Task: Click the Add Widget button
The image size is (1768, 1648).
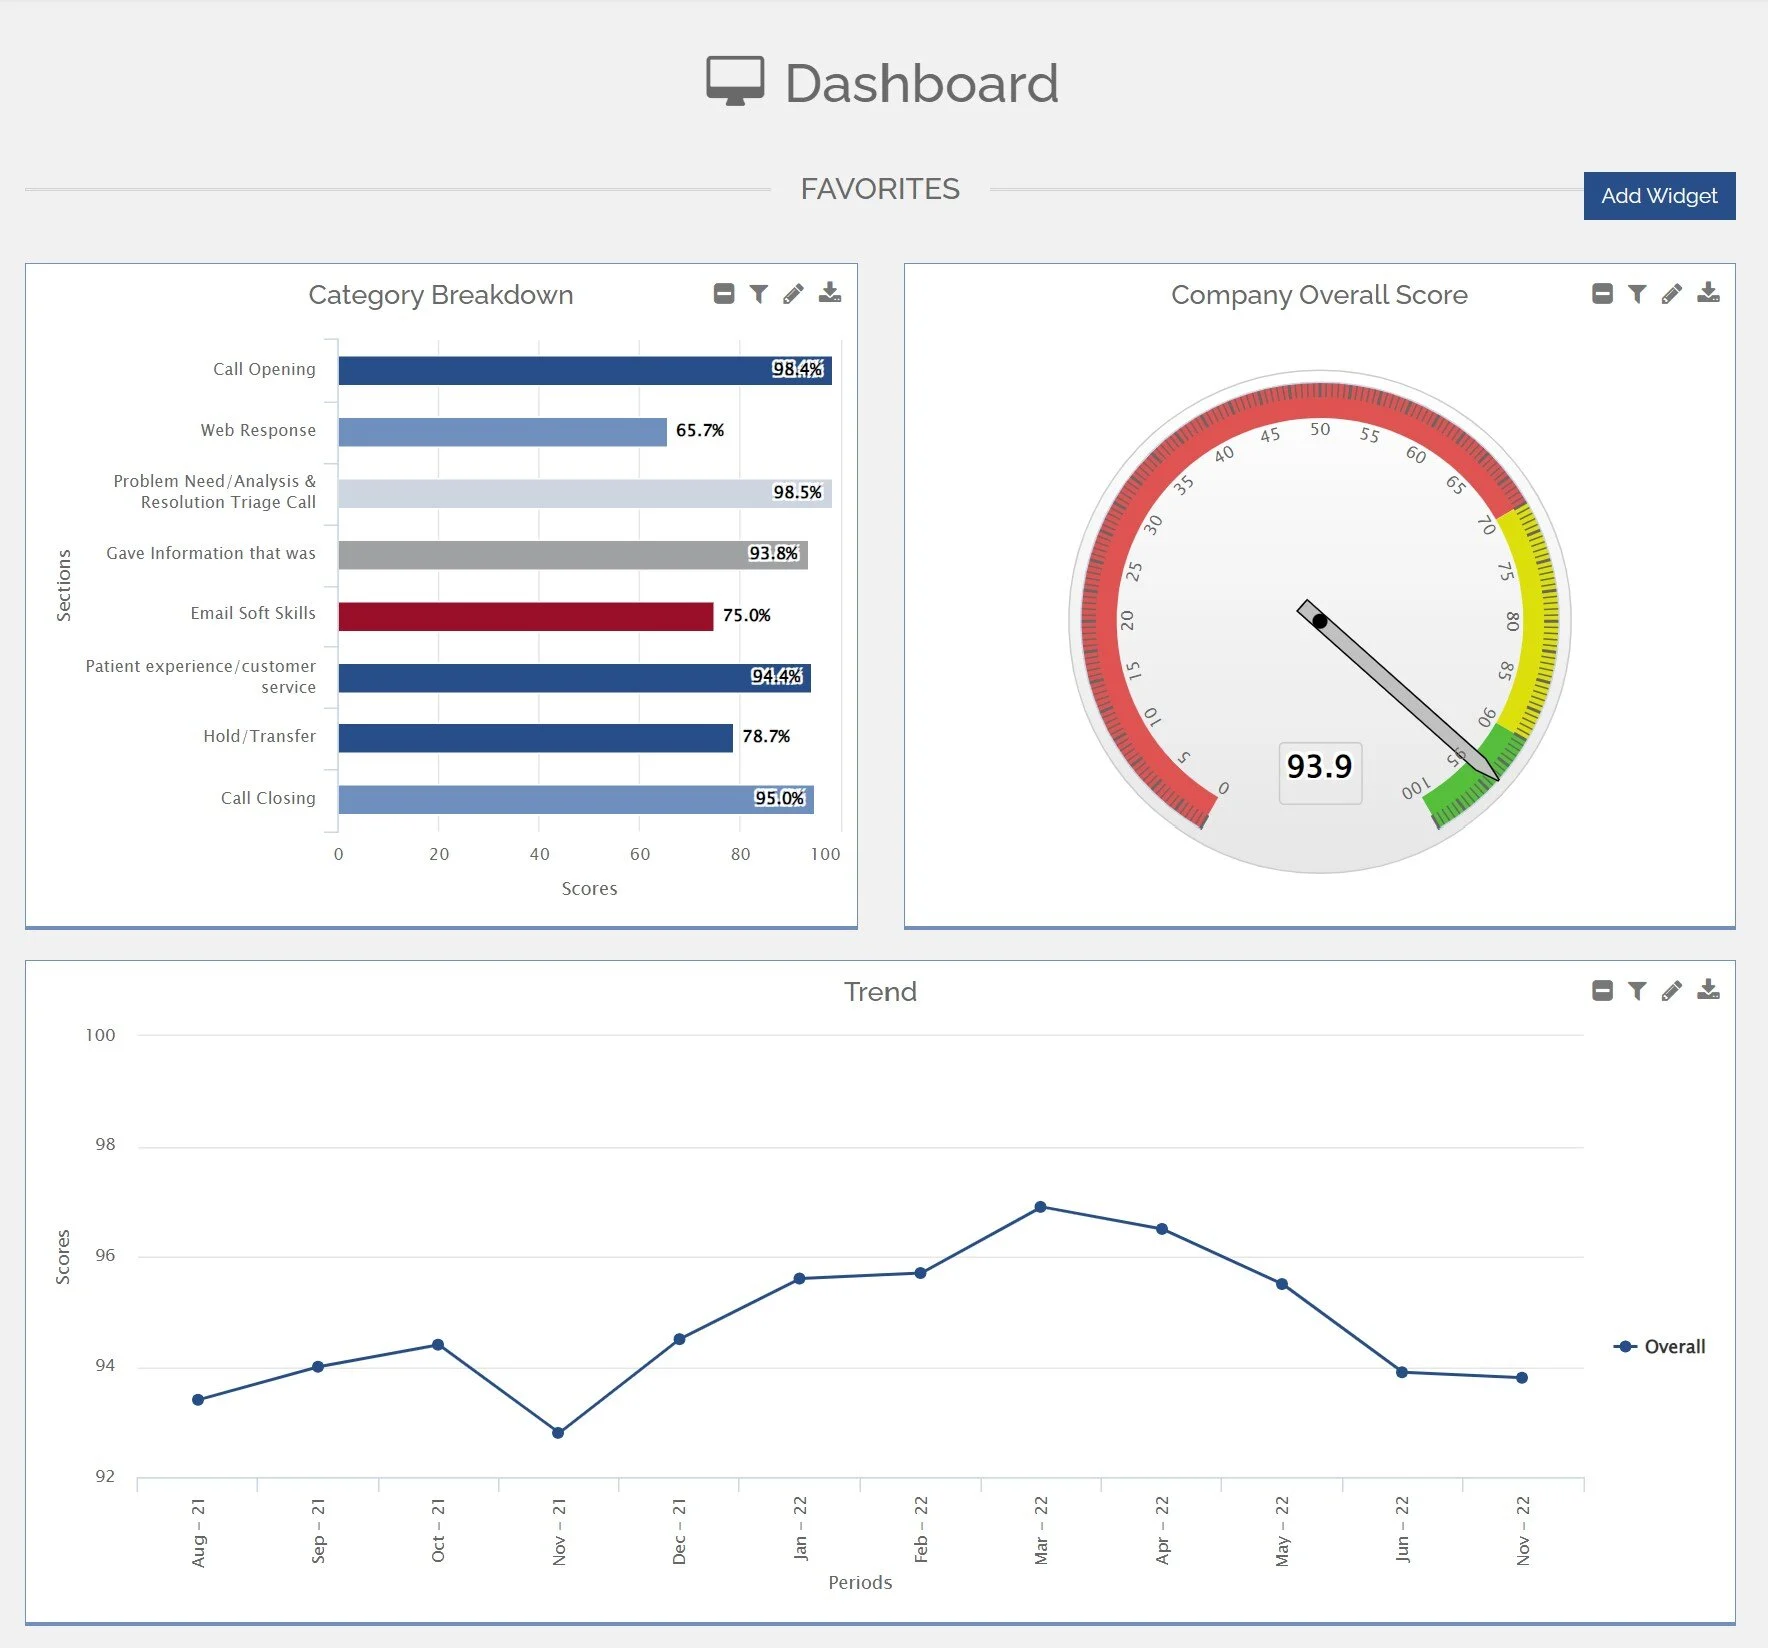Action: pyautogui.click(x=1659, y=196)
